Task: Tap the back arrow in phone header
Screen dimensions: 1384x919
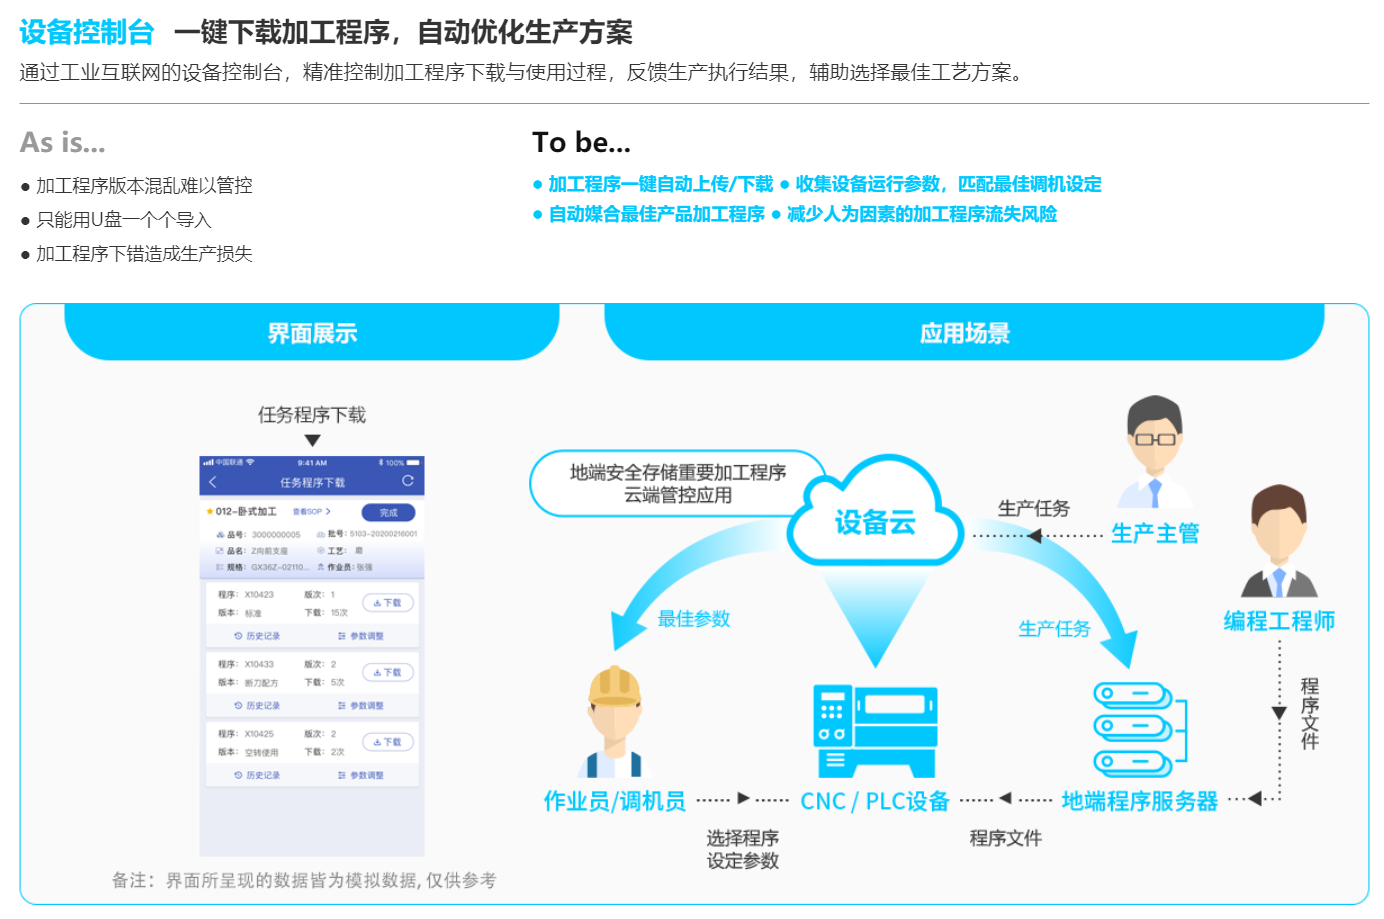Action: pyautogui.click(x=212, y=482)
